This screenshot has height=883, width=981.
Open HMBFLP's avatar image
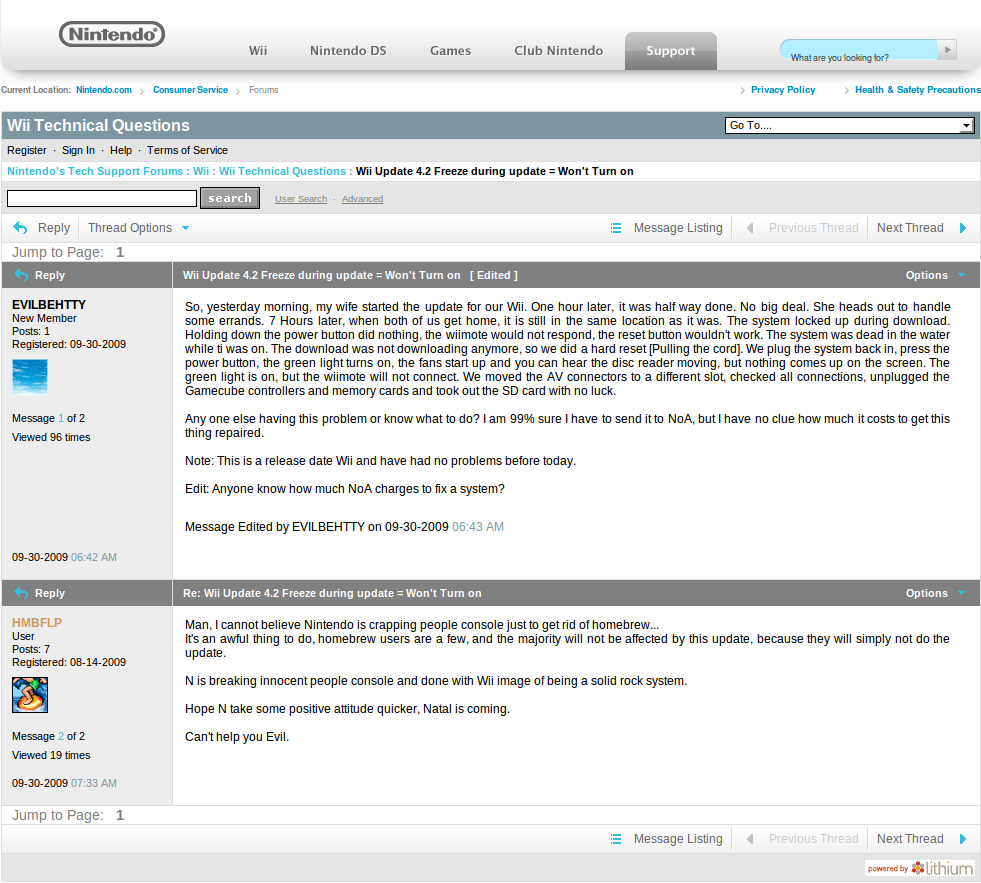click(30, 695)
